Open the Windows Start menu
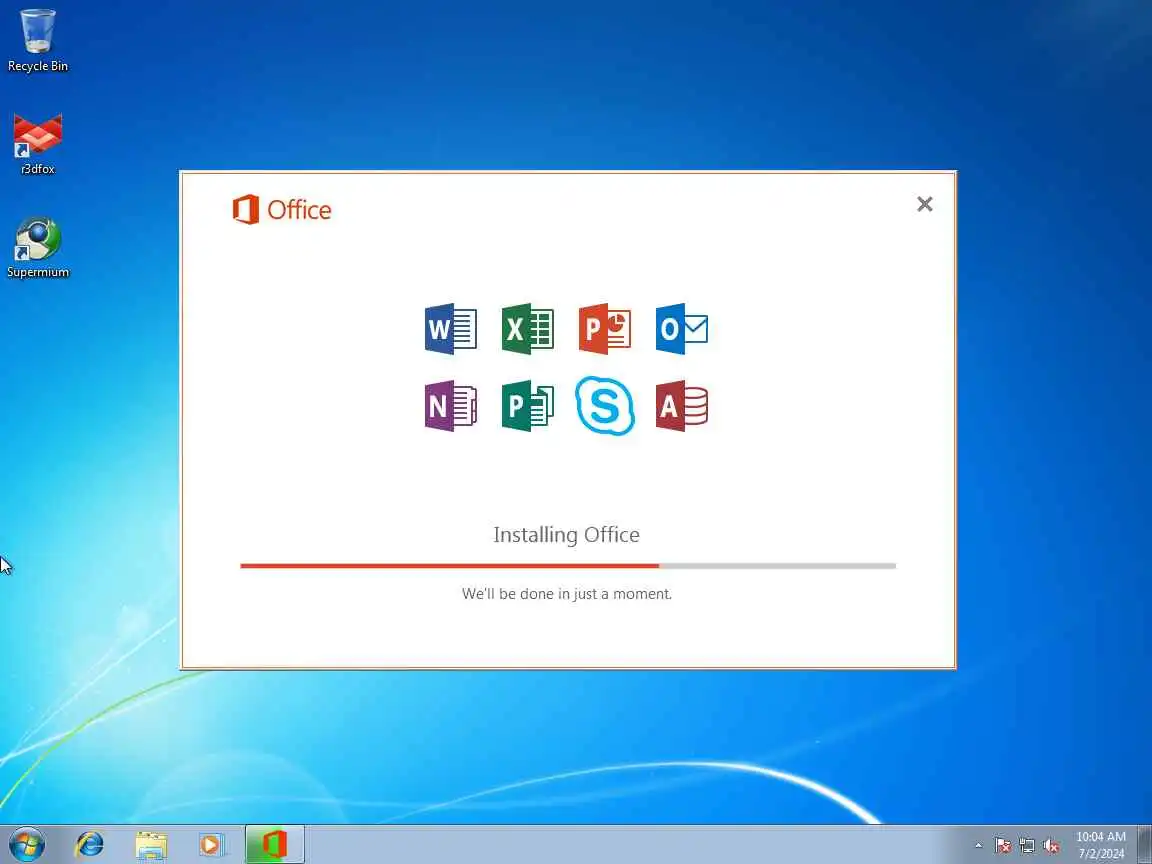 (27, 845)
